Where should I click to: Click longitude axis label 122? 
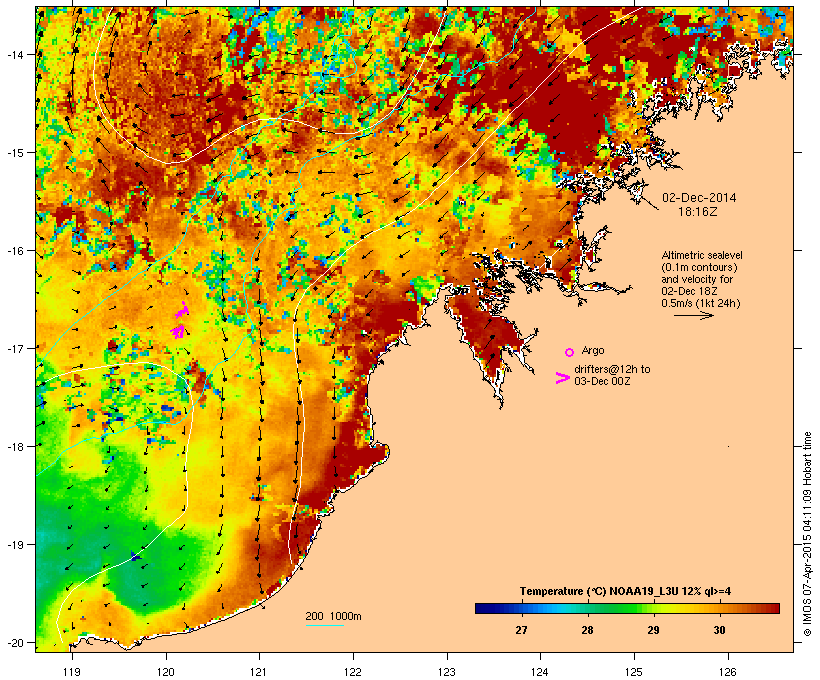point(353,672)
